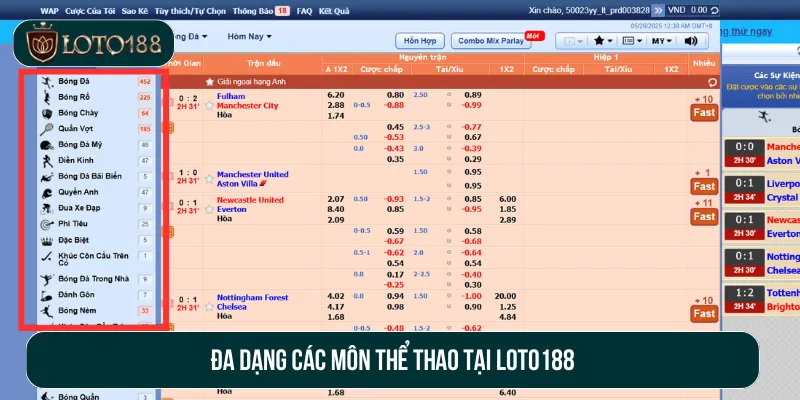Click the Fast button for Manchester United
This screenshot has height=400, width=800.
point(704,186)
